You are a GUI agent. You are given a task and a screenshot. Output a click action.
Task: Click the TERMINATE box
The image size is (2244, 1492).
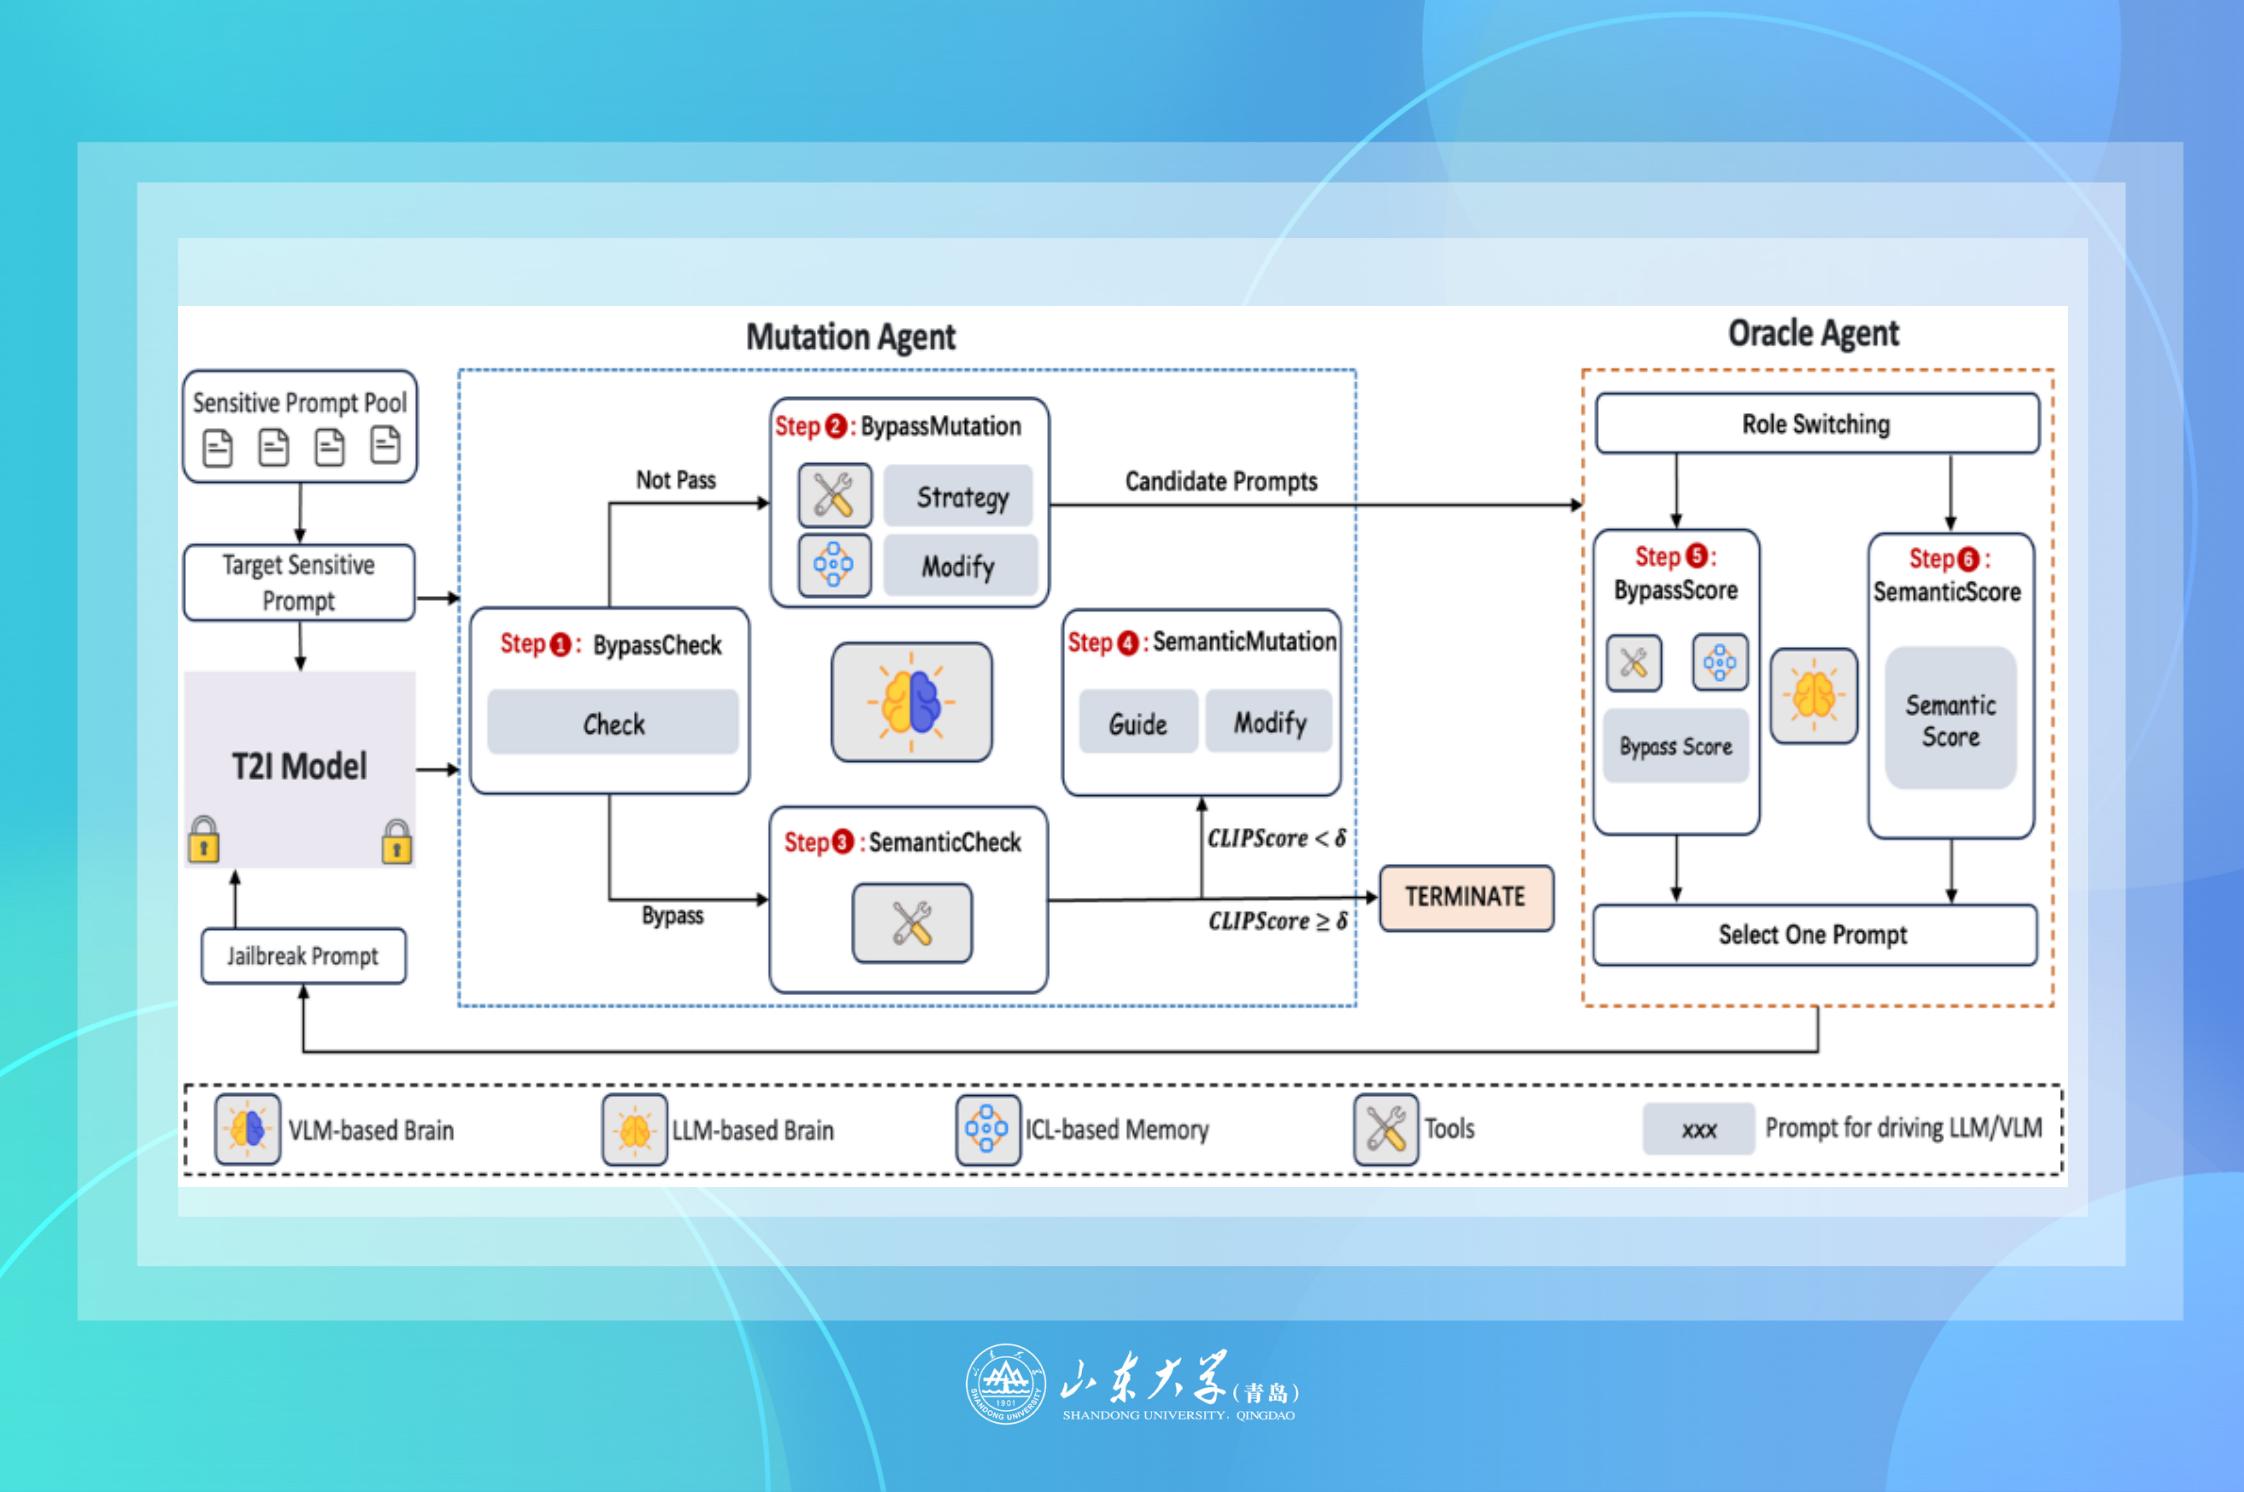1466,898
